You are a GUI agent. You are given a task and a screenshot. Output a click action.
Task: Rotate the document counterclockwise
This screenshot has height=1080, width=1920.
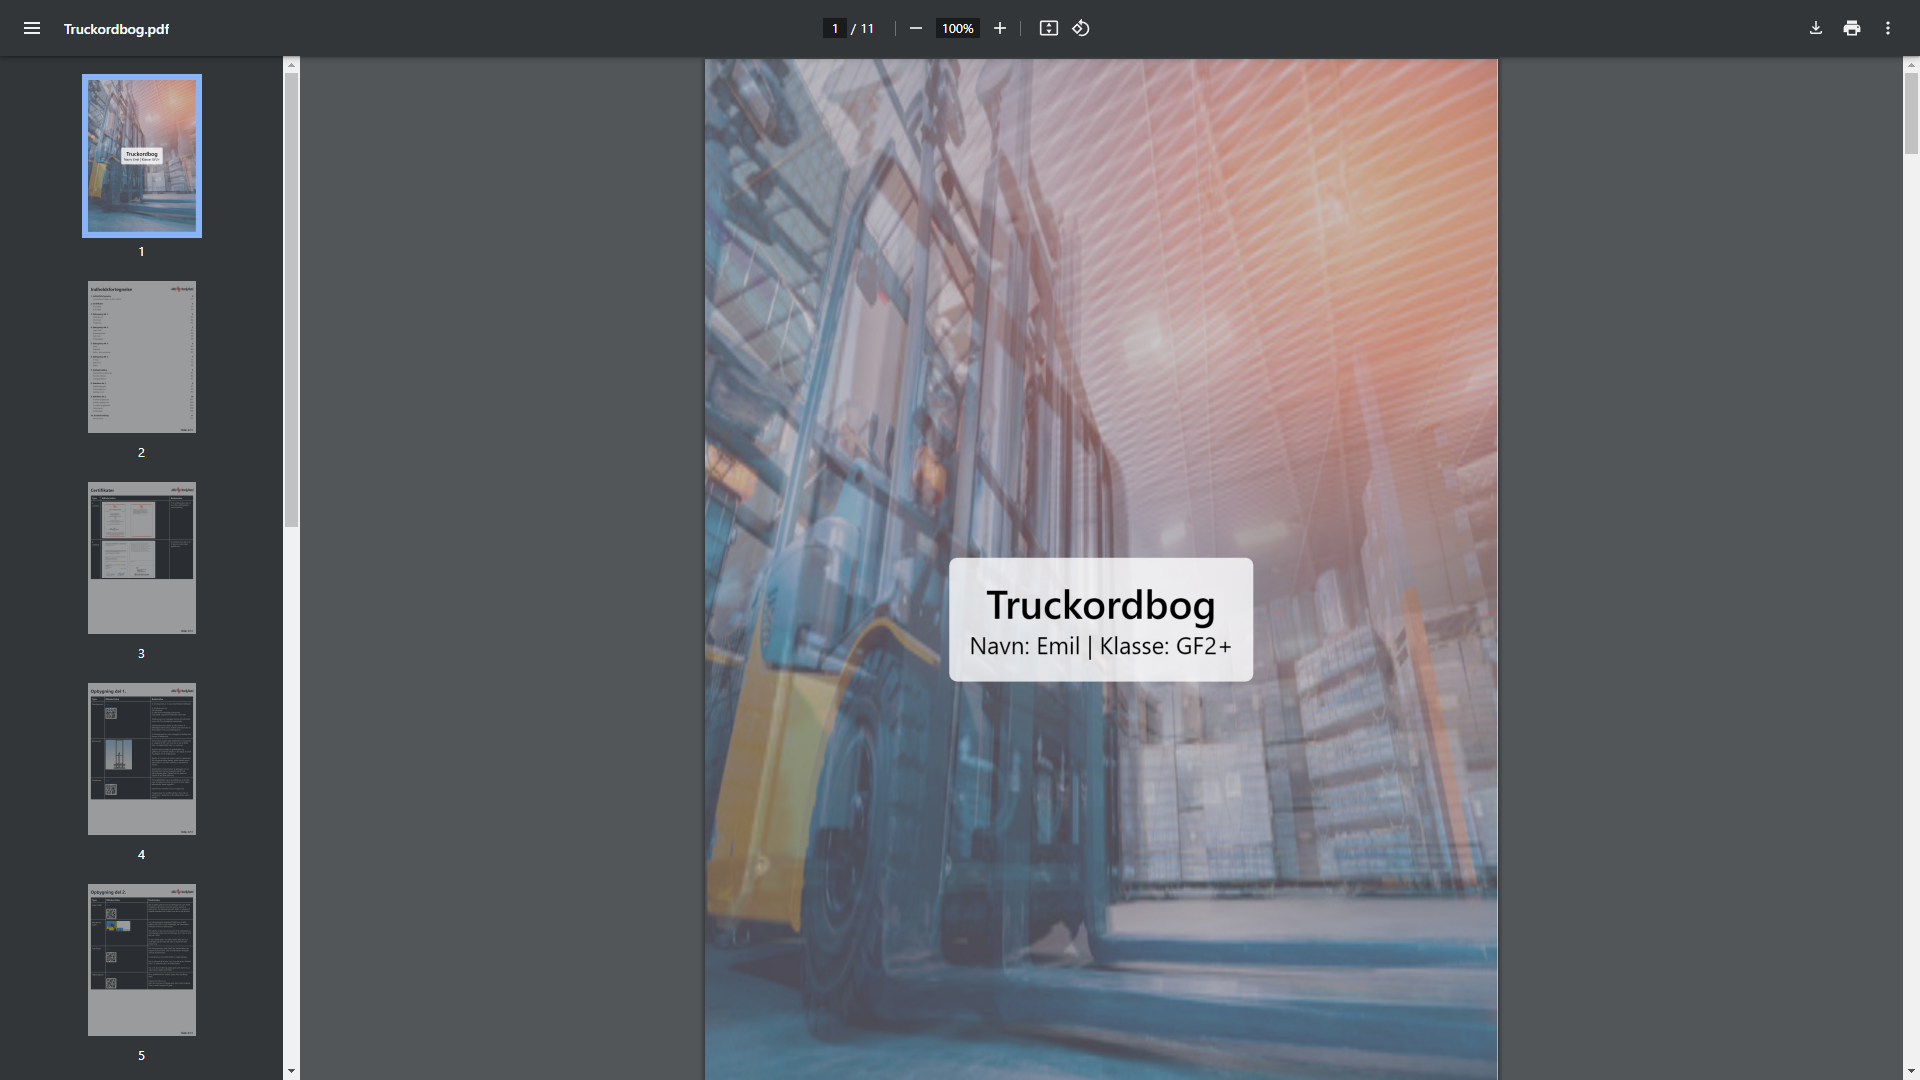1081,28
